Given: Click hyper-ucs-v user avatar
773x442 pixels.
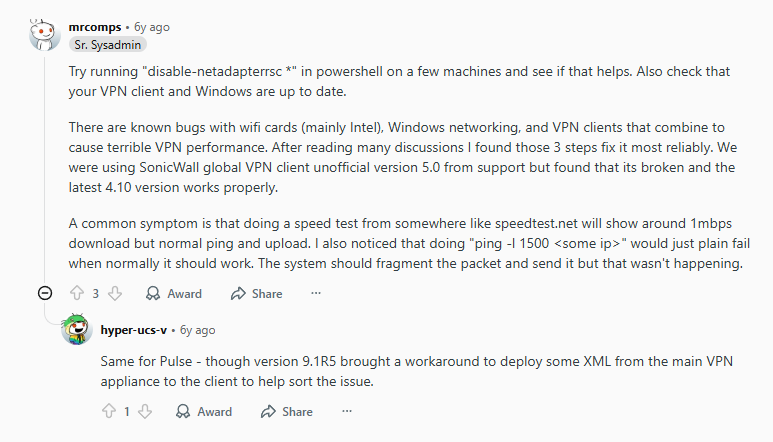Looking at the screenshot, I should (77, 329).
